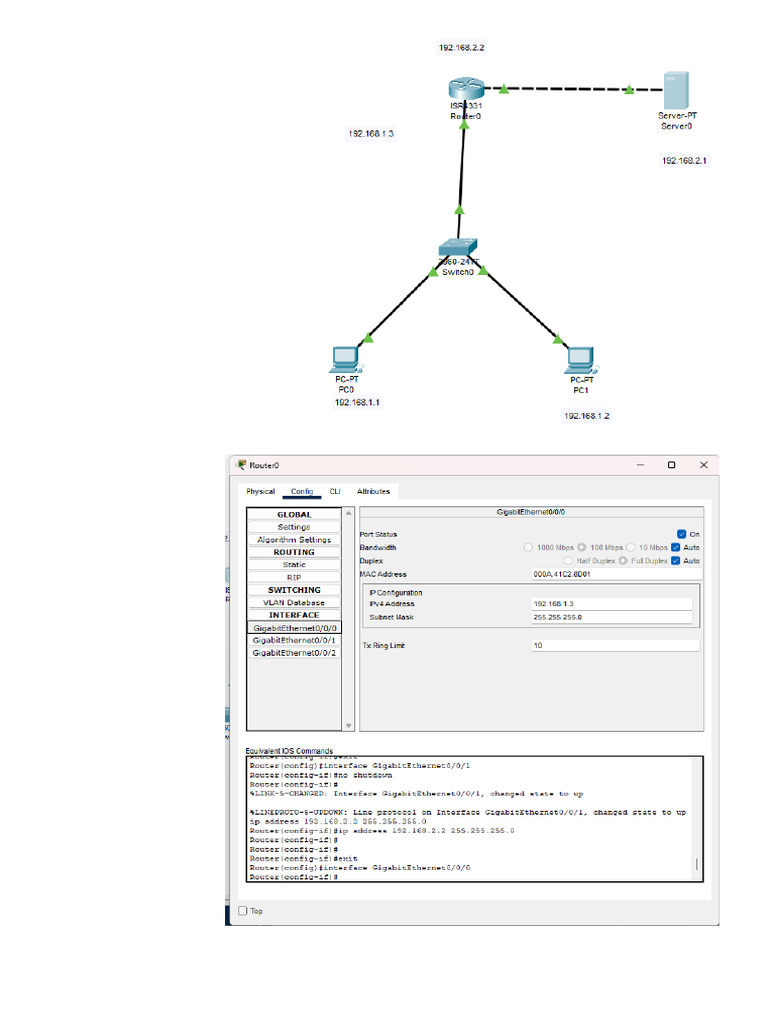Click the Router0 window title icon
This screenshot has width=768, height=1024.
(x=242, y=465)
